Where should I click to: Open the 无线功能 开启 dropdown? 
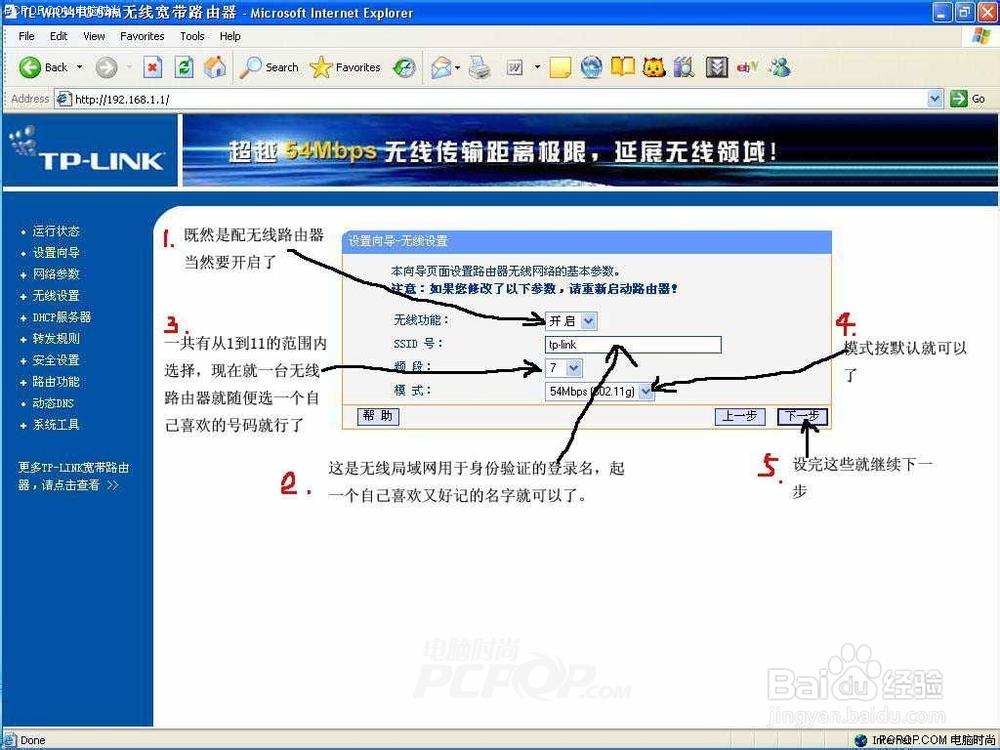(571, 321)
